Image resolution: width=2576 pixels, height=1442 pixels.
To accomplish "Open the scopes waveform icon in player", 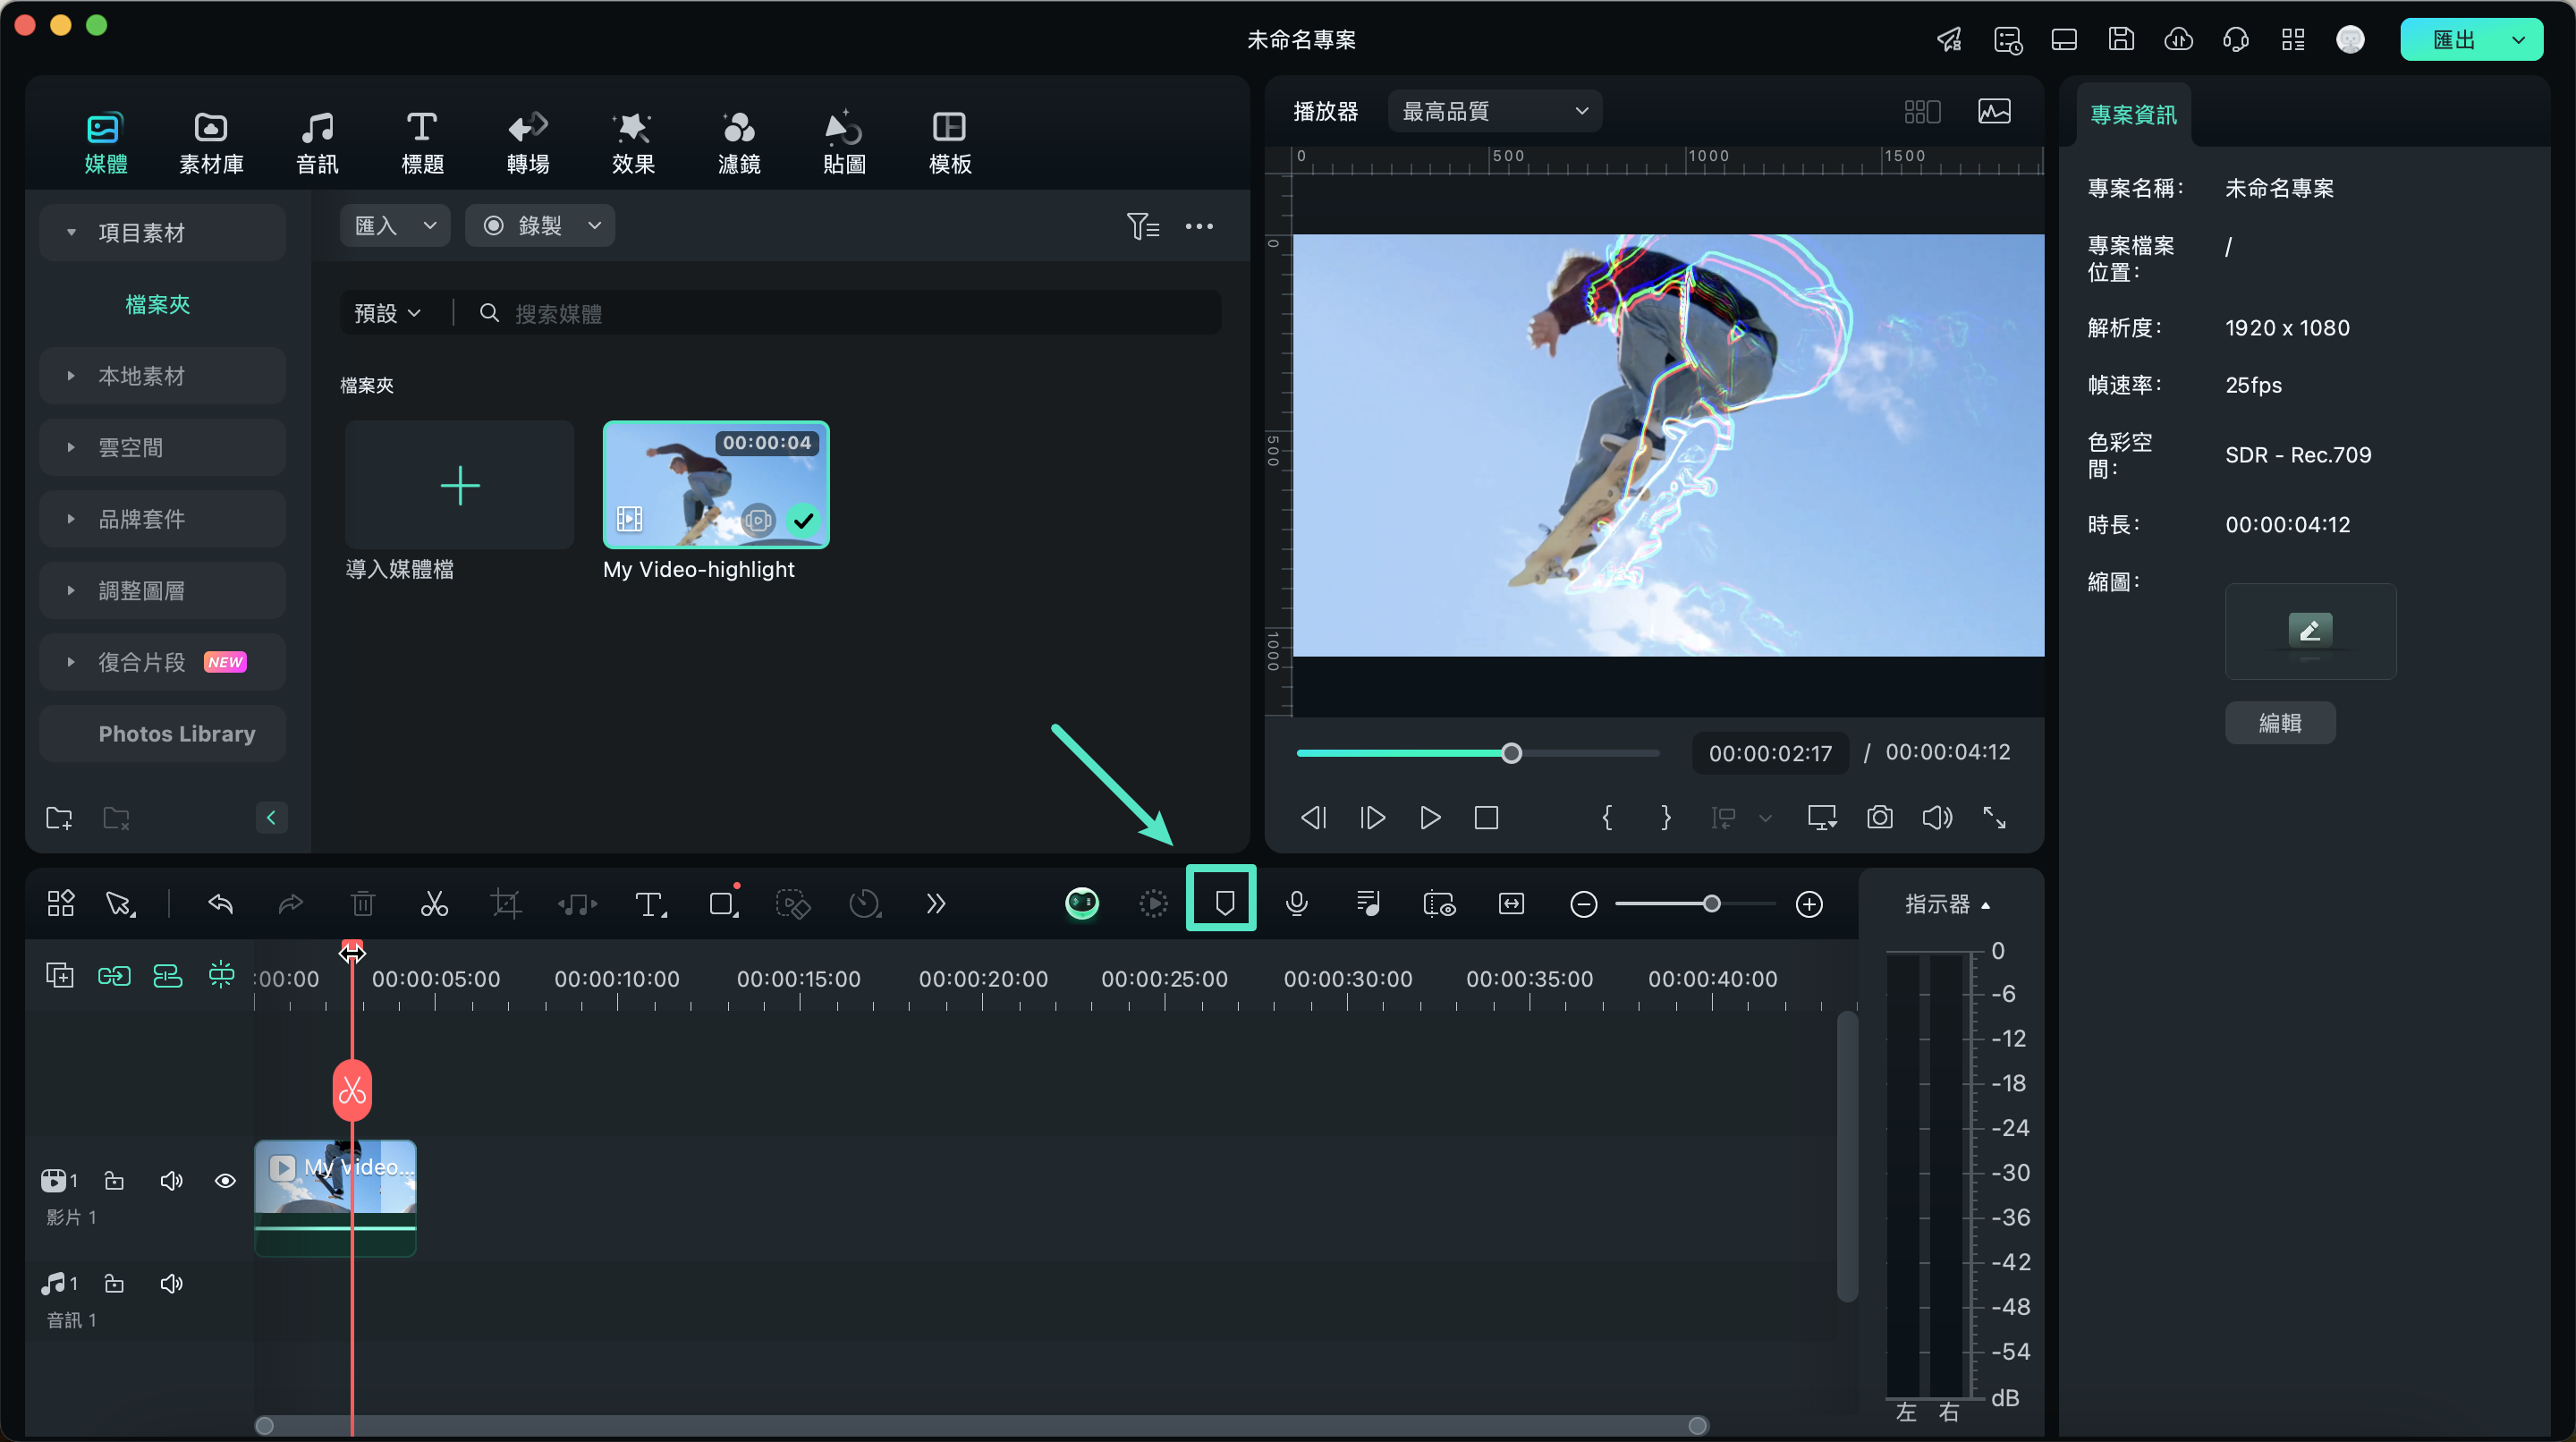I will [x=1994, y=111].
